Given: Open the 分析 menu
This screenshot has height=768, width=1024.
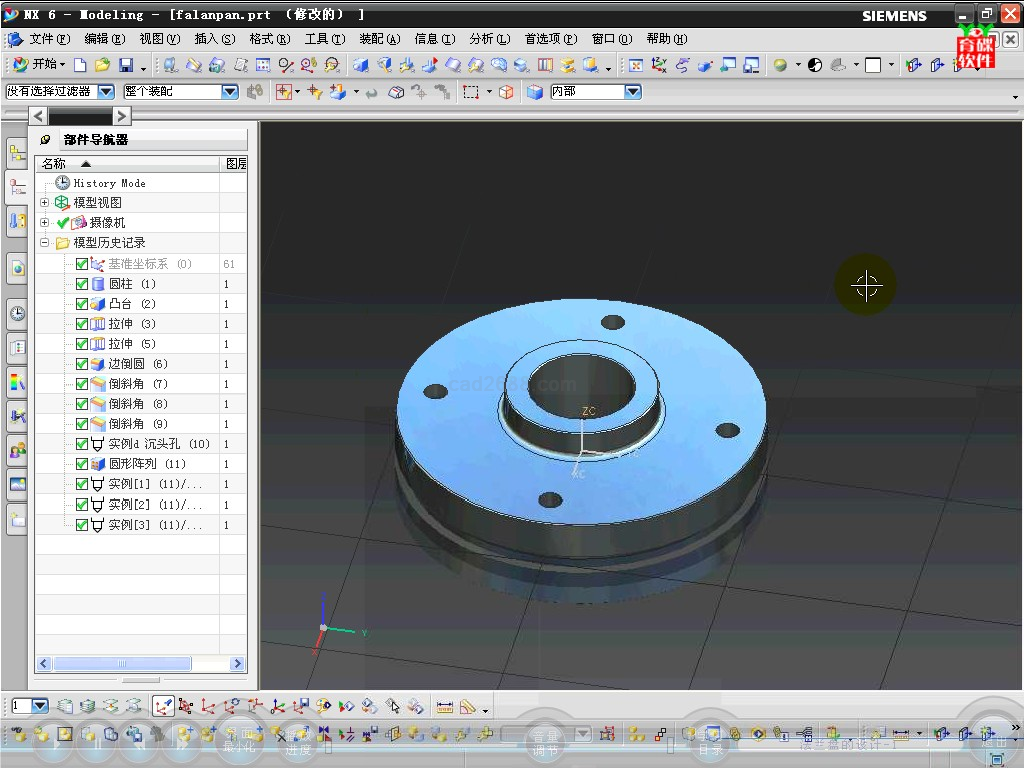Looking at the screenshot, I should 489,39.
